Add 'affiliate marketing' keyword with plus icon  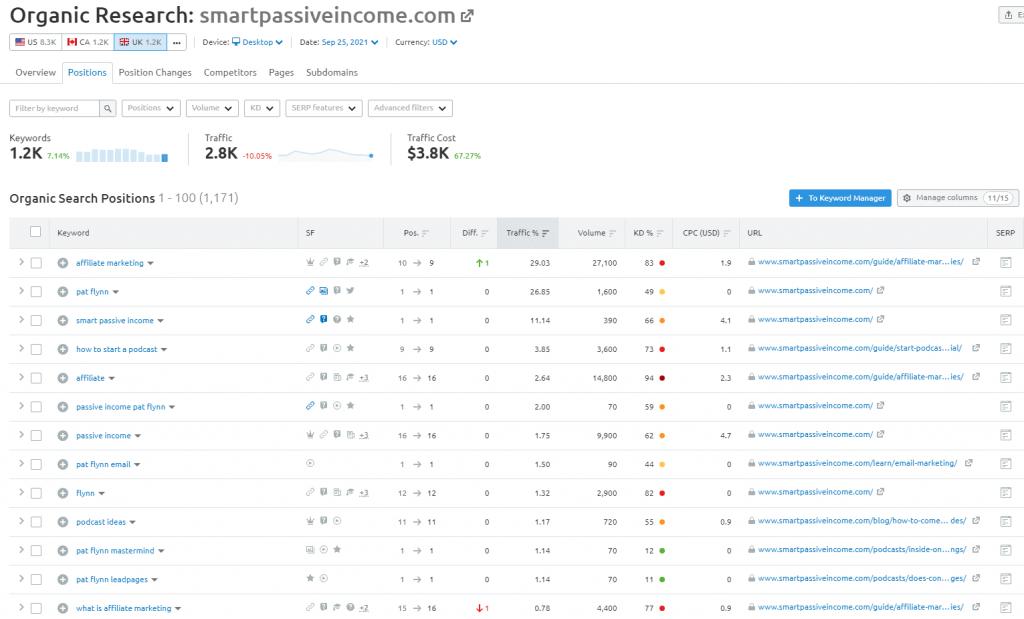[x=63, y=263]
